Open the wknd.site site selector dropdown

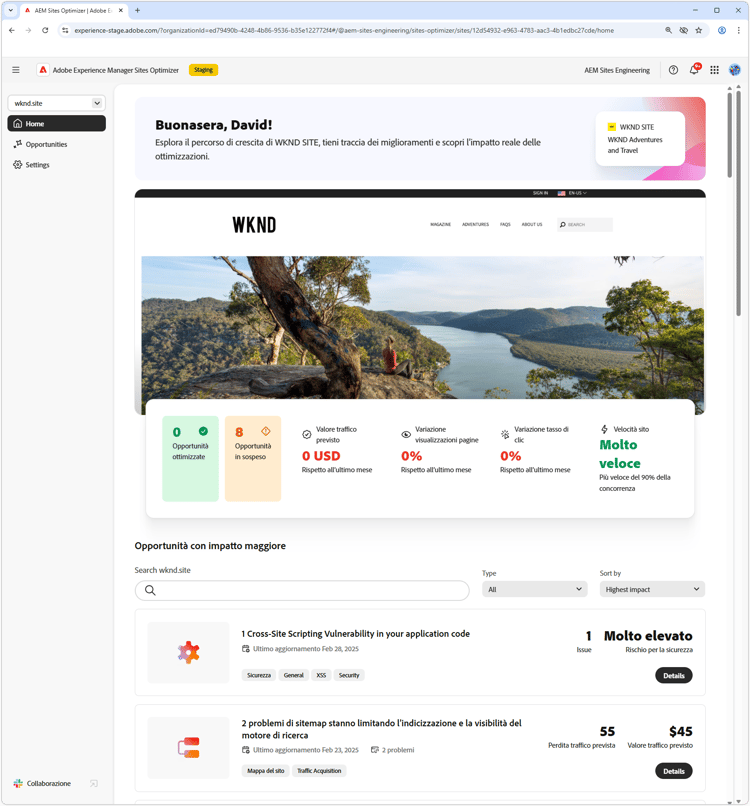point(57,103)
